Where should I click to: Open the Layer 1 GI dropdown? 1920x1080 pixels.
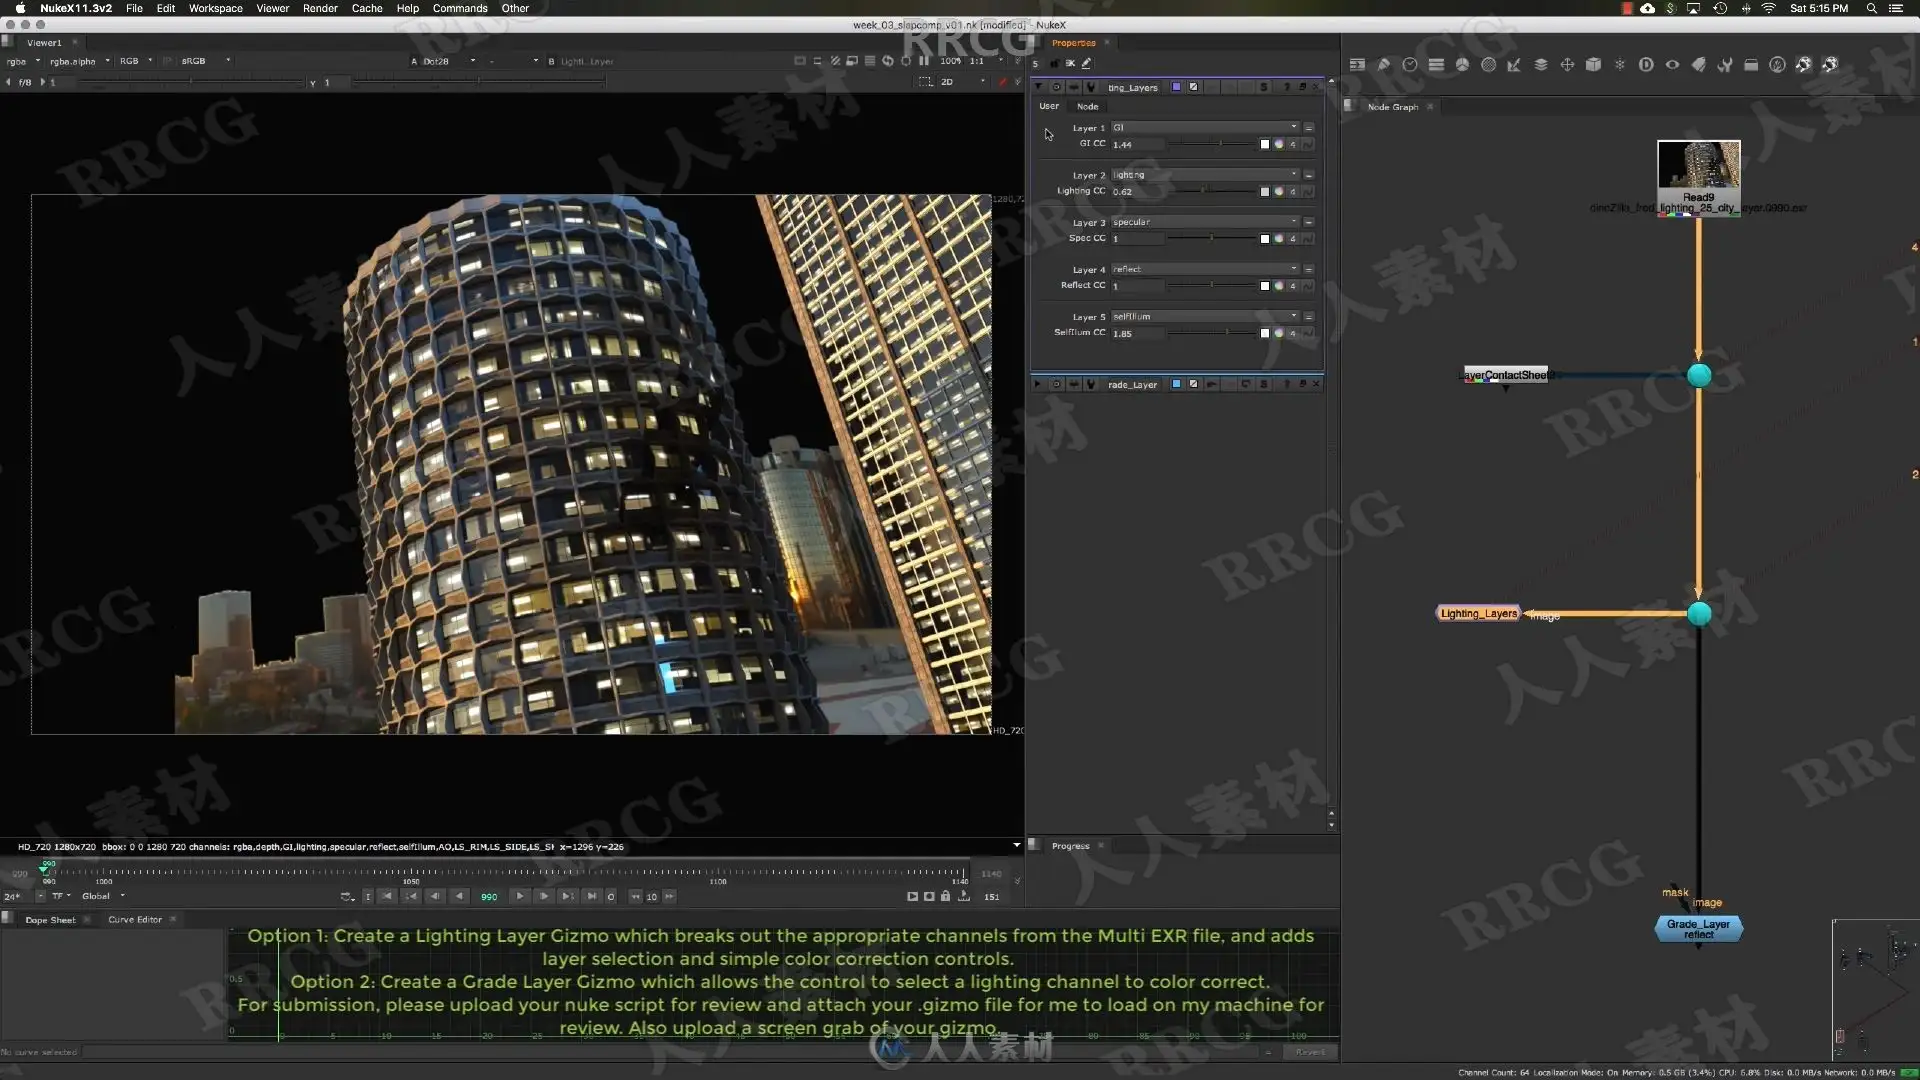tap(1205, 127)
